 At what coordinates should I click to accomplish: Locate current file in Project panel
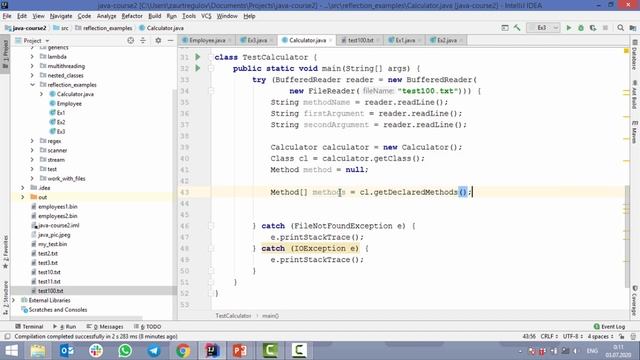(x=130, y=40)
